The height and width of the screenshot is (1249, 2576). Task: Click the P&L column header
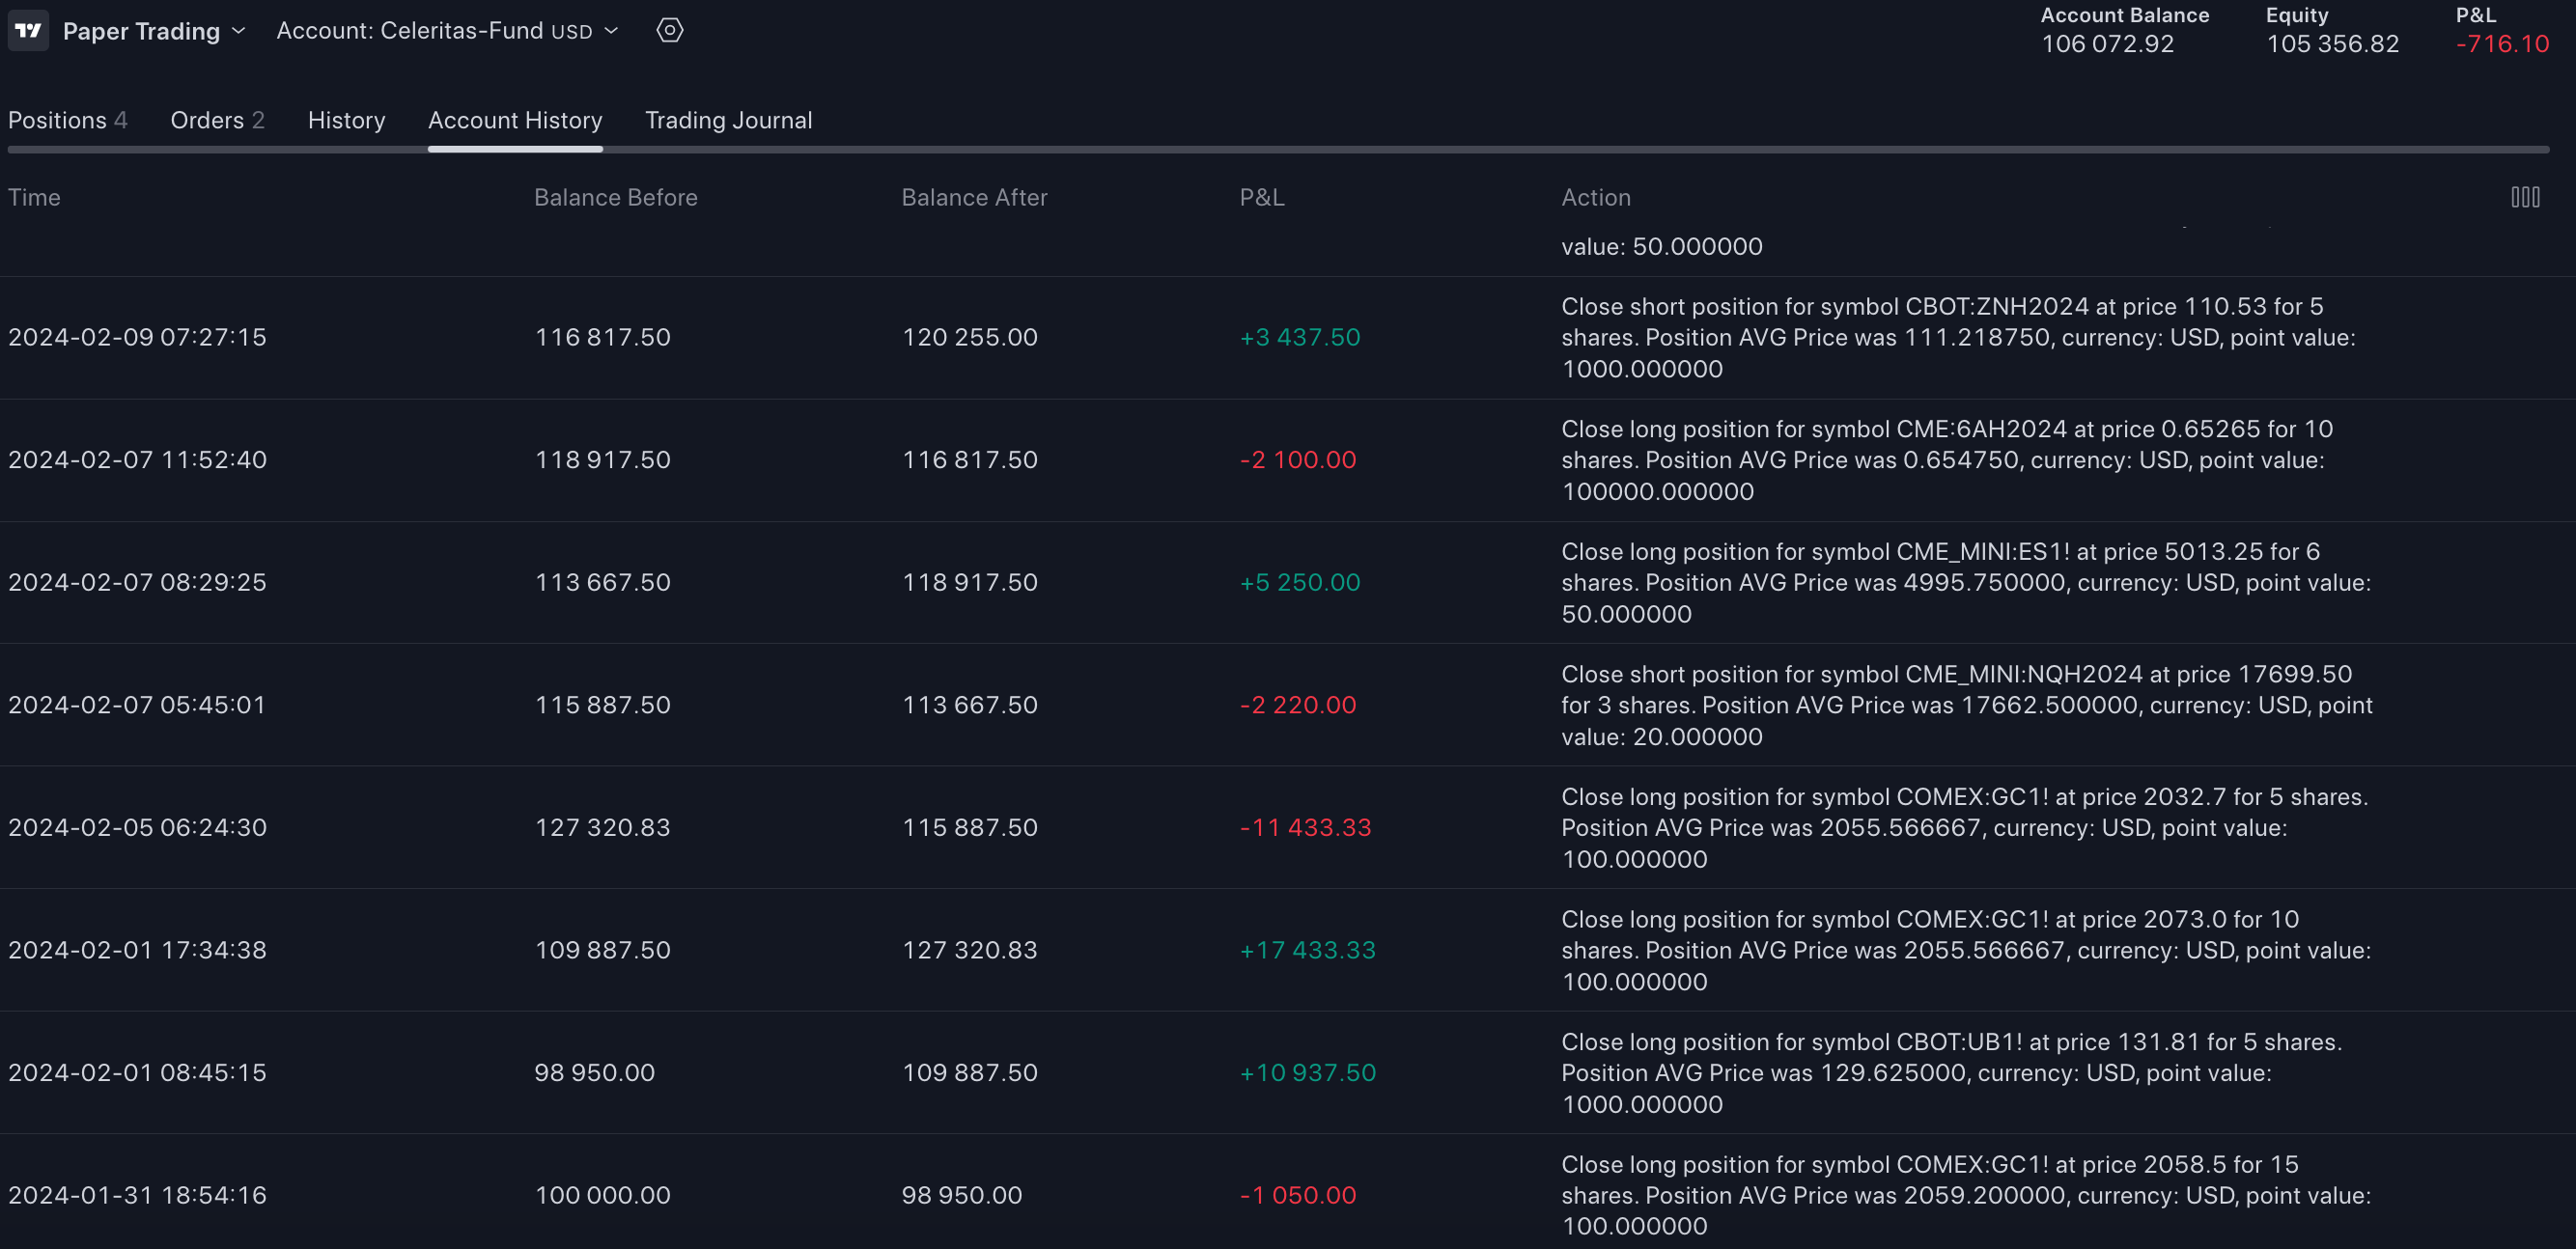1261,197
